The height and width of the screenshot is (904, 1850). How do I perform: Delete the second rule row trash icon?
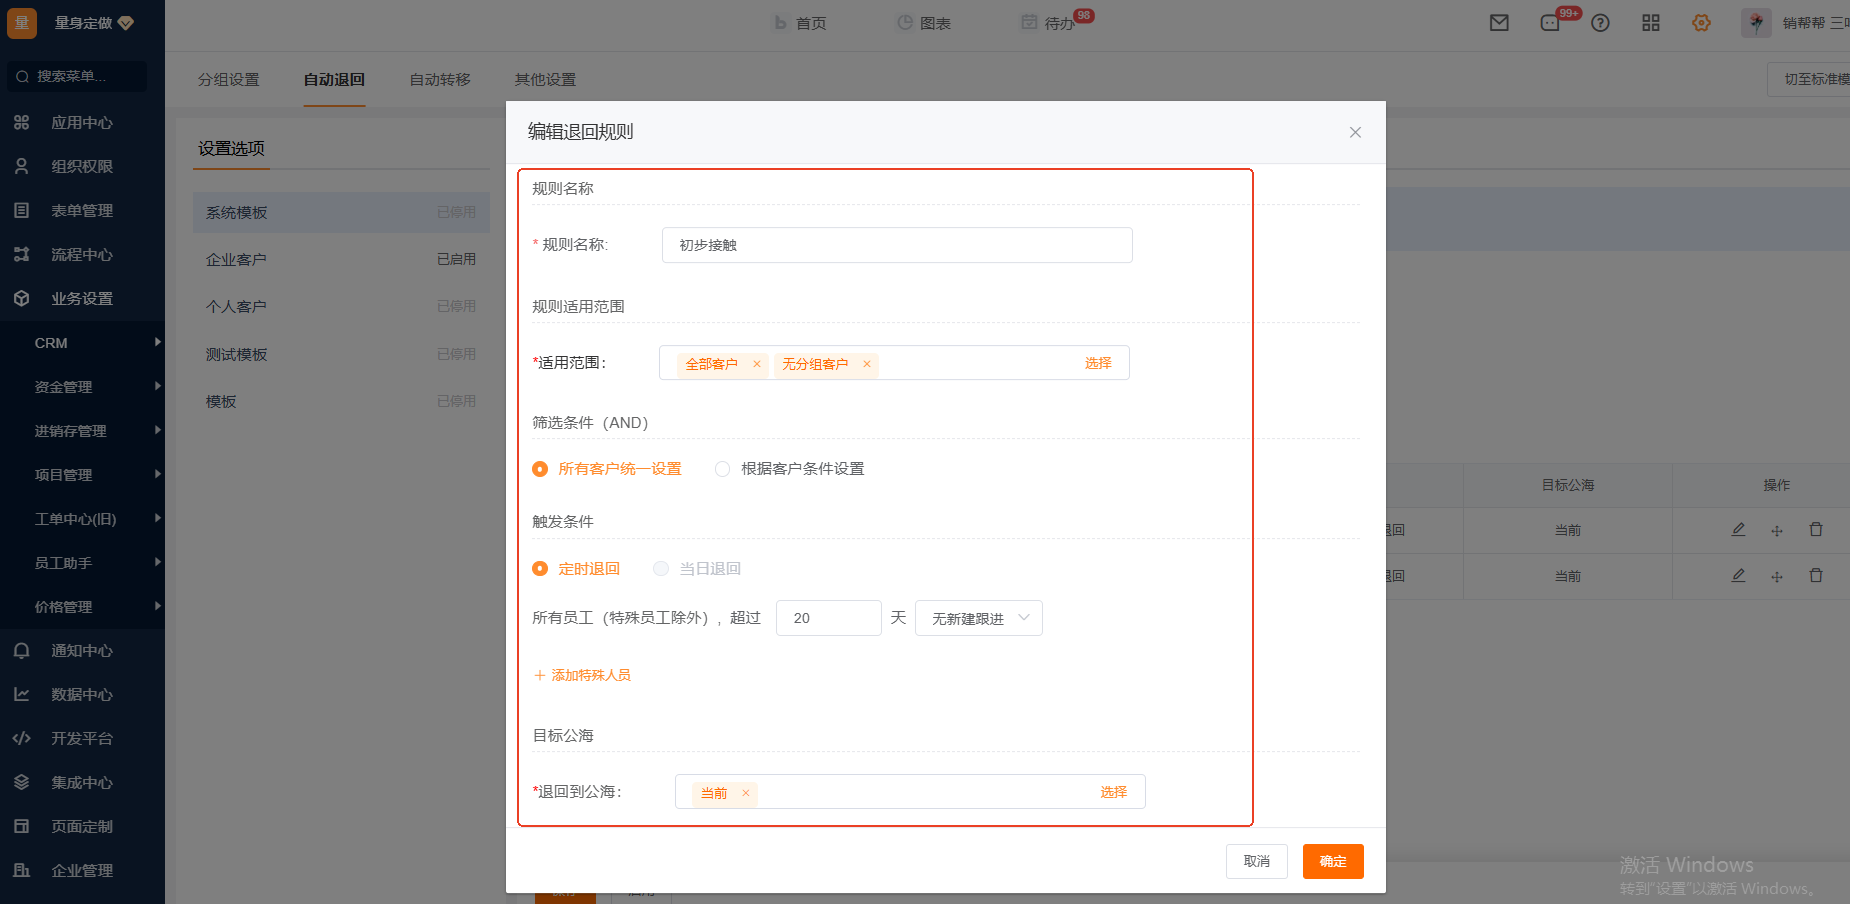[x=1816, y=576]
